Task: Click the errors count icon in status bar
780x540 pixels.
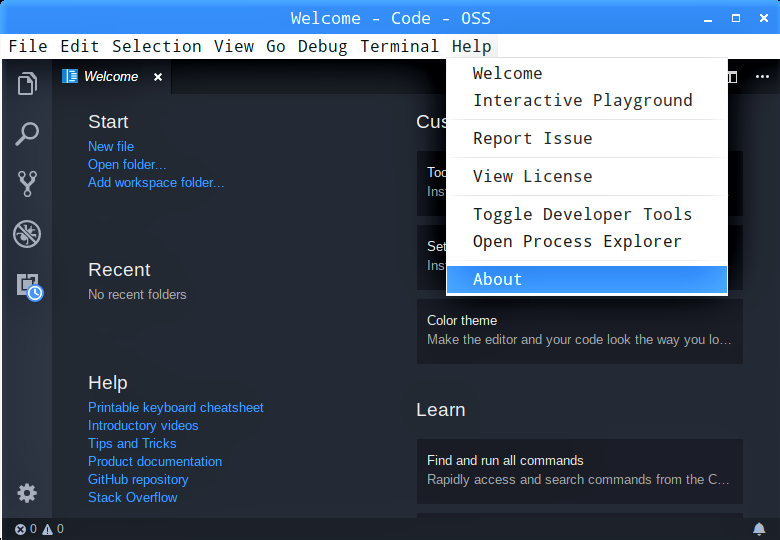Action: [20, 530]
